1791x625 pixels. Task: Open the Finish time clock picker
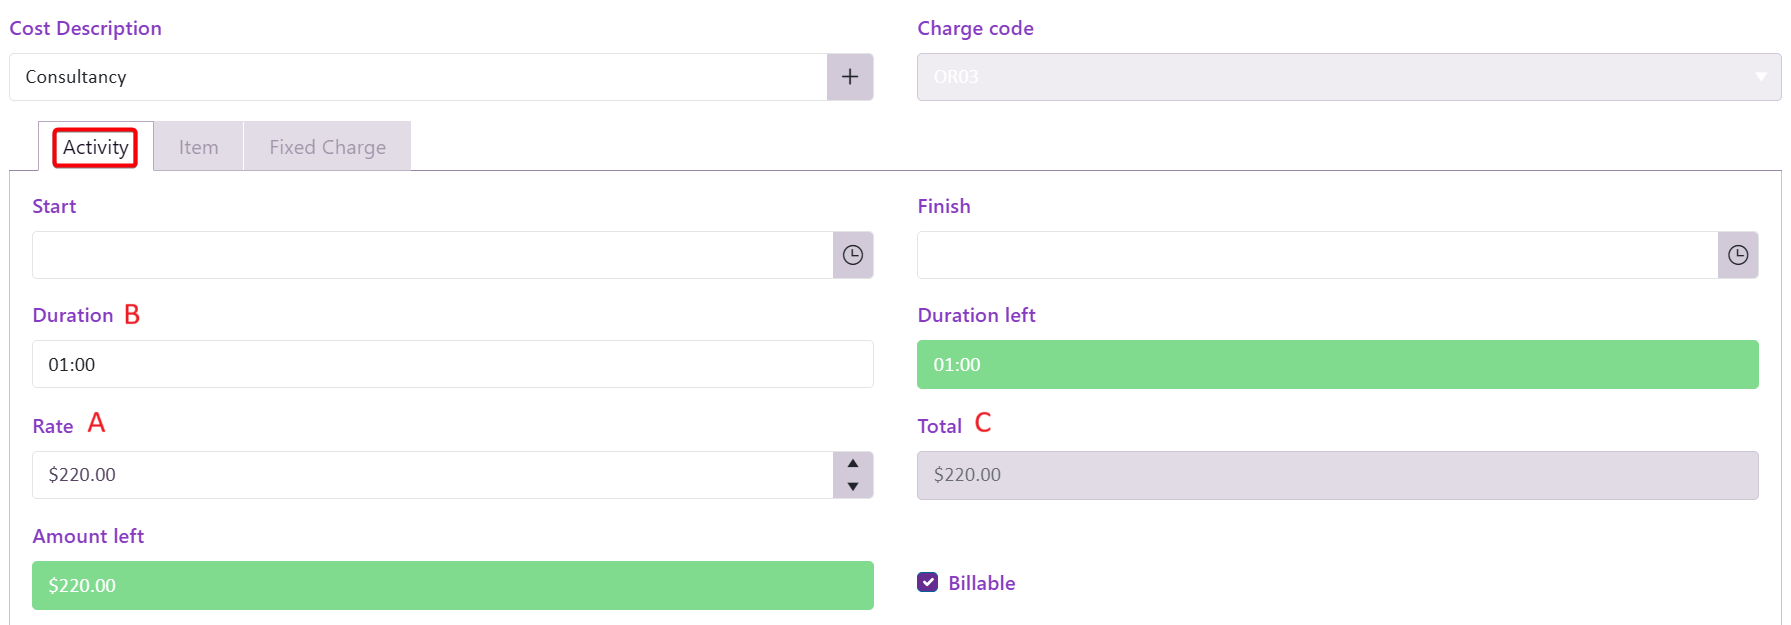[x=1738, y=255]
